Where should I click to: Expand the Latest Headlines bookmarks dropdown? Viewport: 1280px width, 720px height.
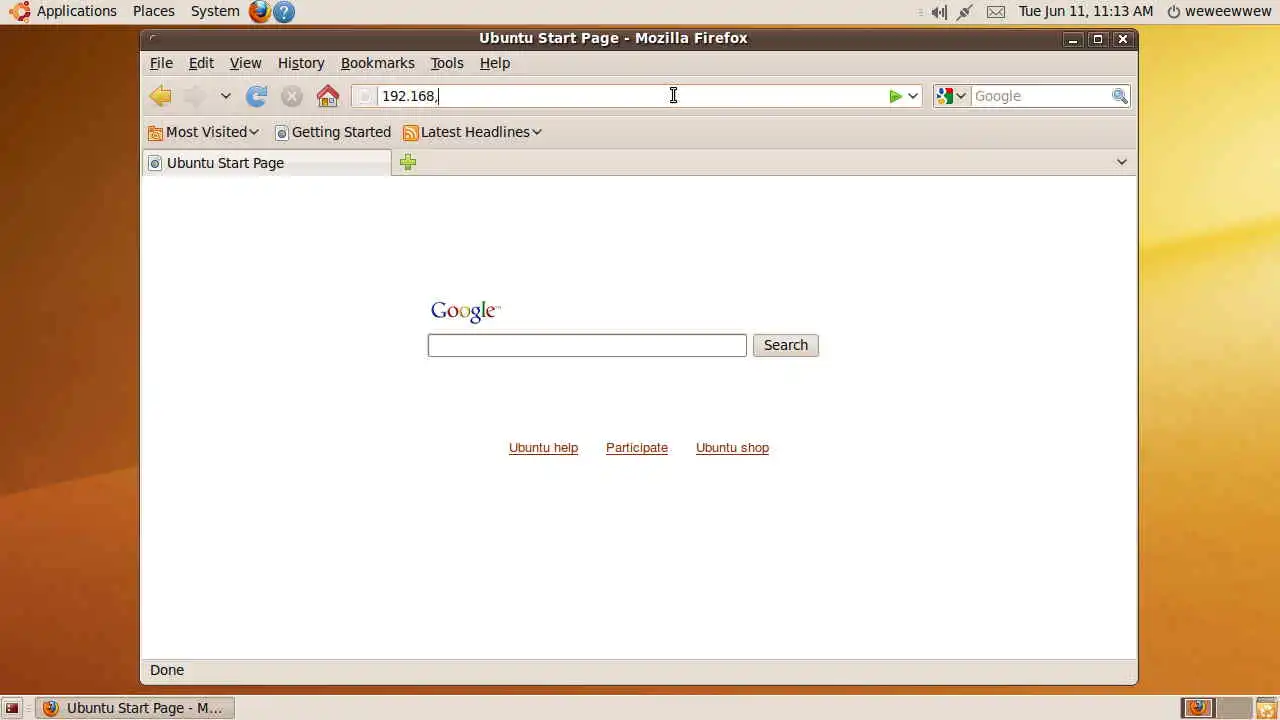click(472, 132)
